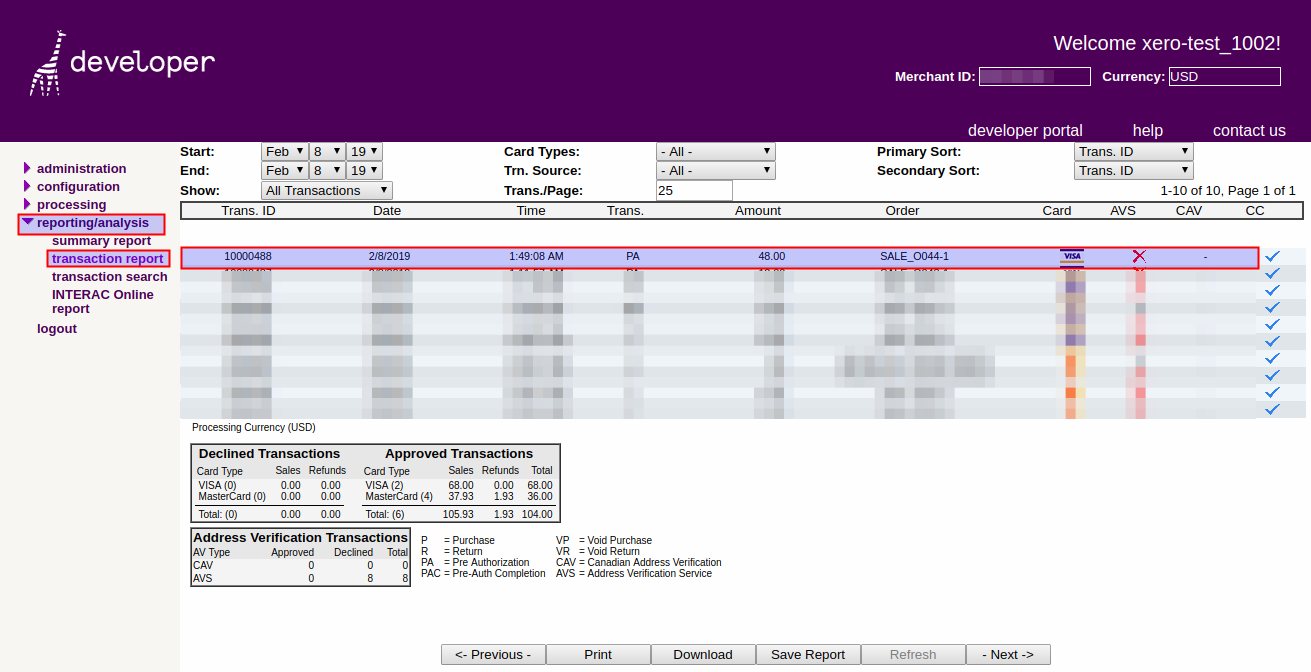The image size is (1311, 672).
Task: Open the Primary Sort dropdown
Action: click(1133, 152)
